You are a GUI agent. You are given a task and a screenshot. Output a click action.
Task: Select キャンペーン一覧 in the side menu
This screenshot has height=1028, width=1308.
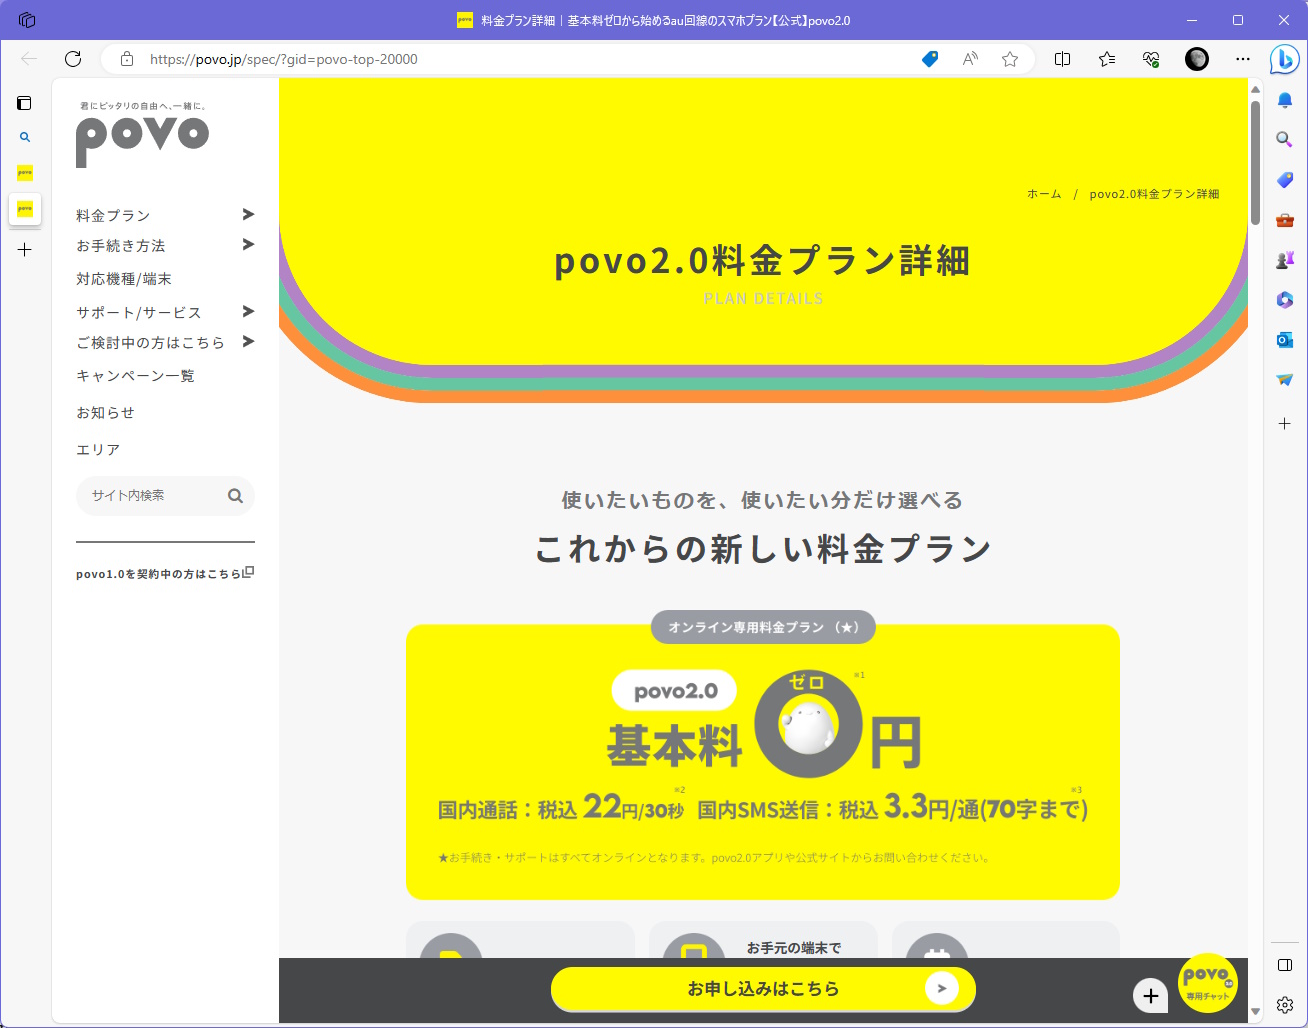tap(133, 375)
